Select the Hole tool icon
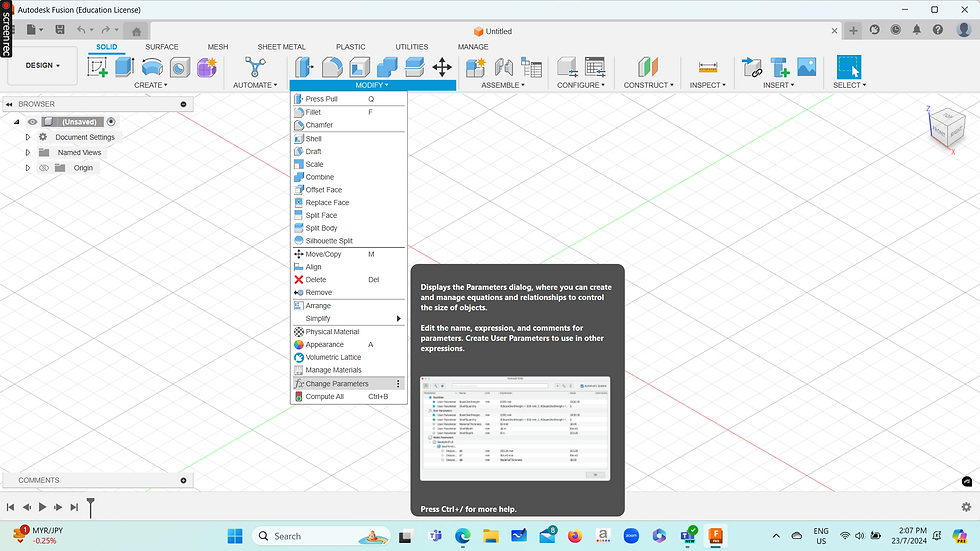Viewport: 980px width, 551px height. coord(179,67)
